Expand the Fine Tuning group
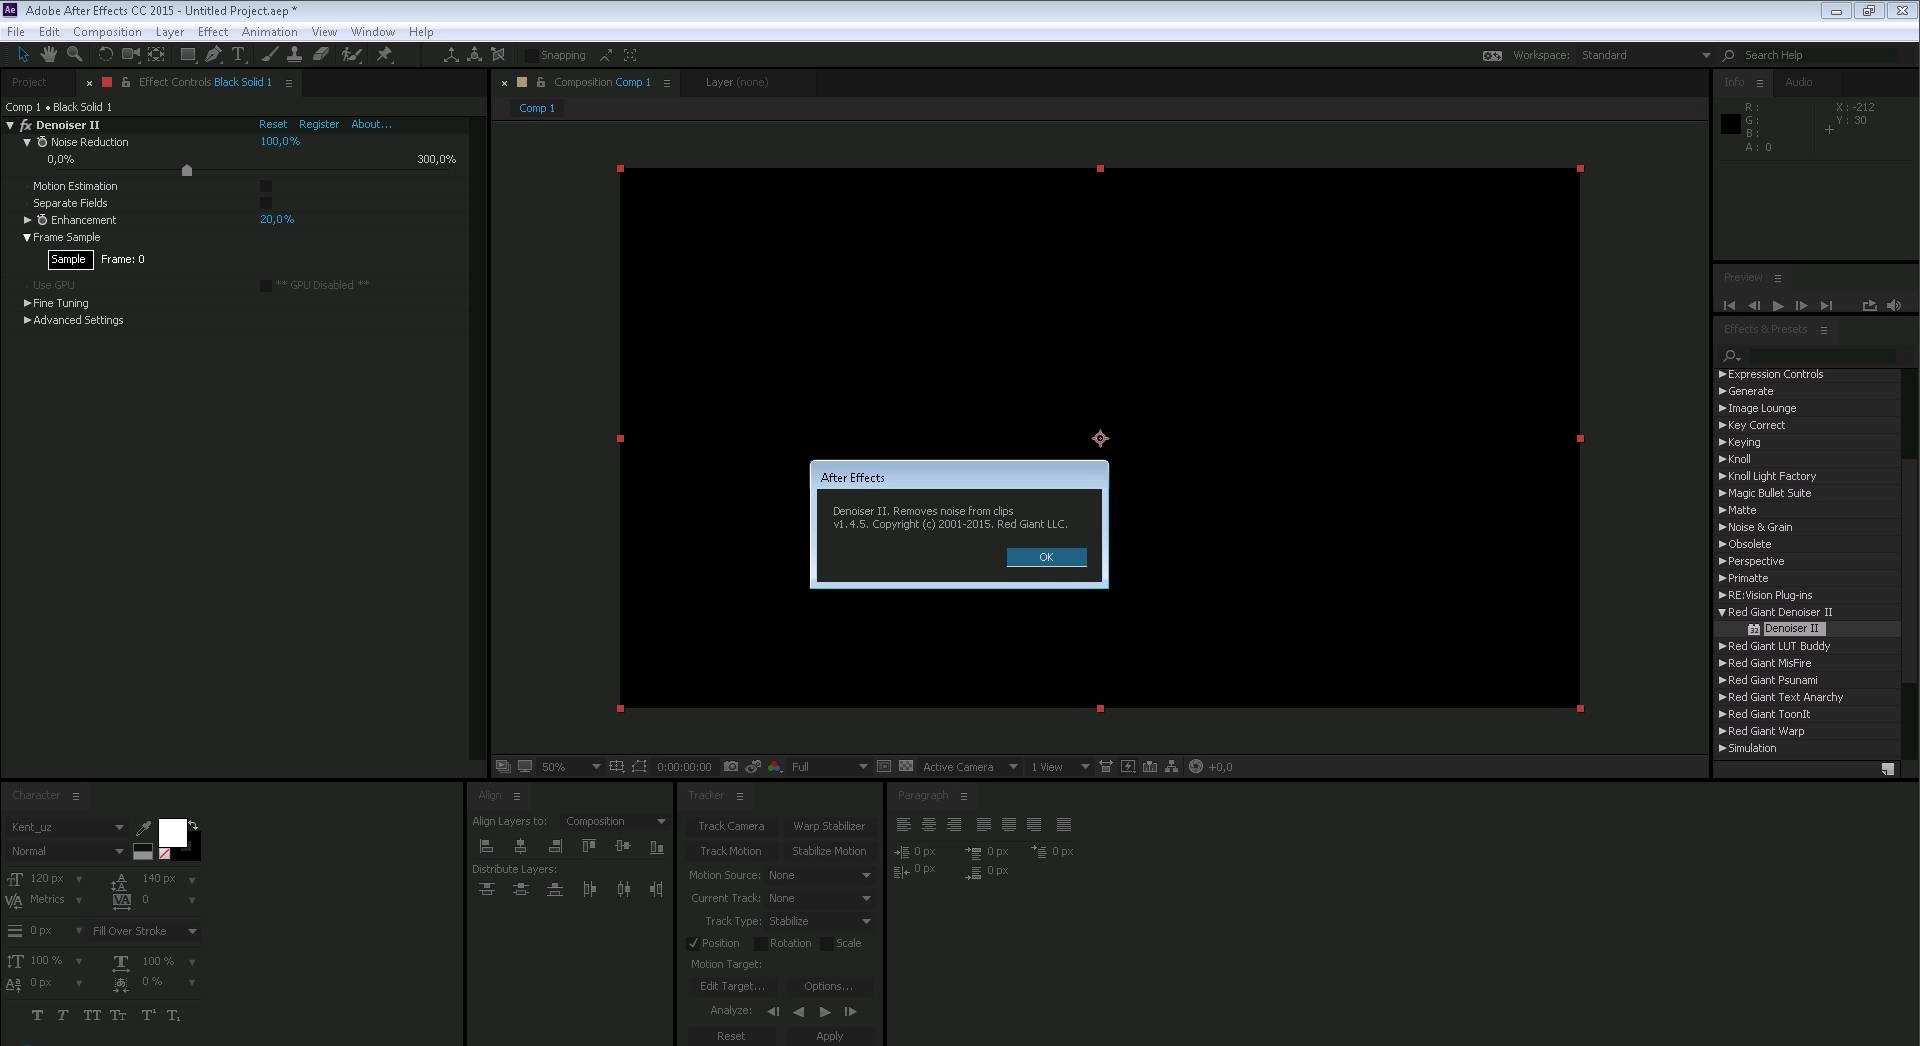Screen dimensions: 1920x1046 pyautogui.click(x=27, y=303)
